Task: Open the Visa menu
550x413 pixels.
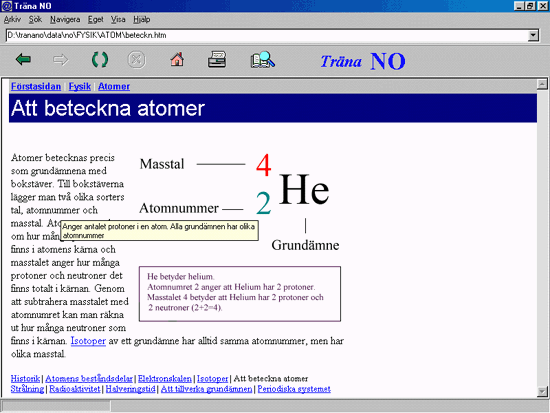Action: [x=118, y=20]
